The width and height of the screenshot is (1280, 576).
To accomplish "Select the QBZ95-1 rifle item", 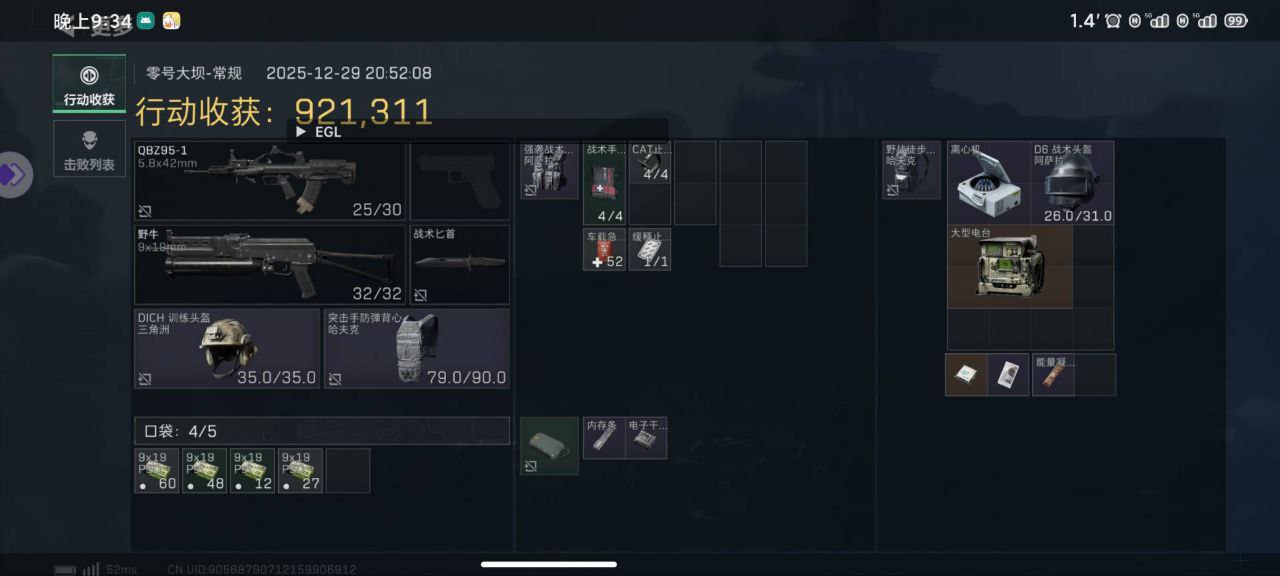I will (270, 181).
